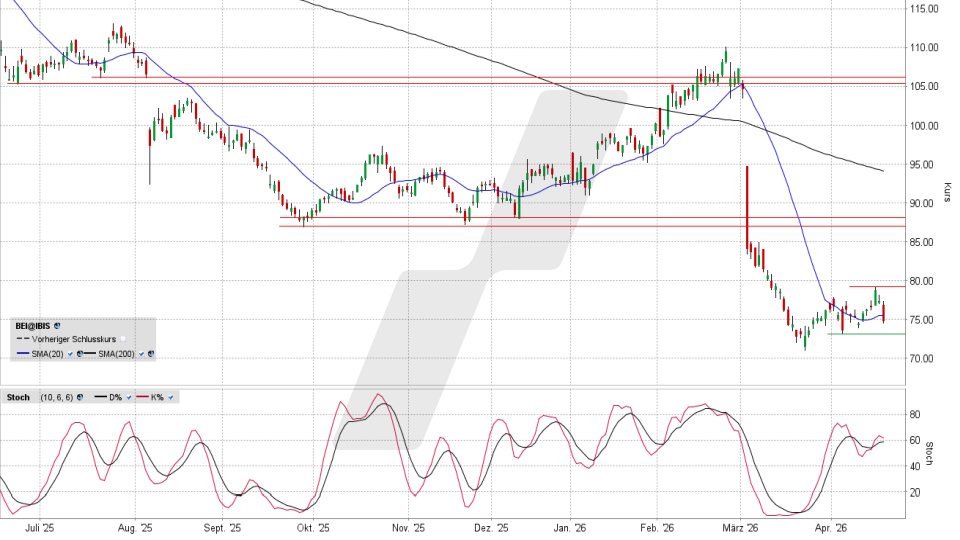Click the Kurs price axis title
This screenshot has height=540, width=960.
click(x=946, y=190)
